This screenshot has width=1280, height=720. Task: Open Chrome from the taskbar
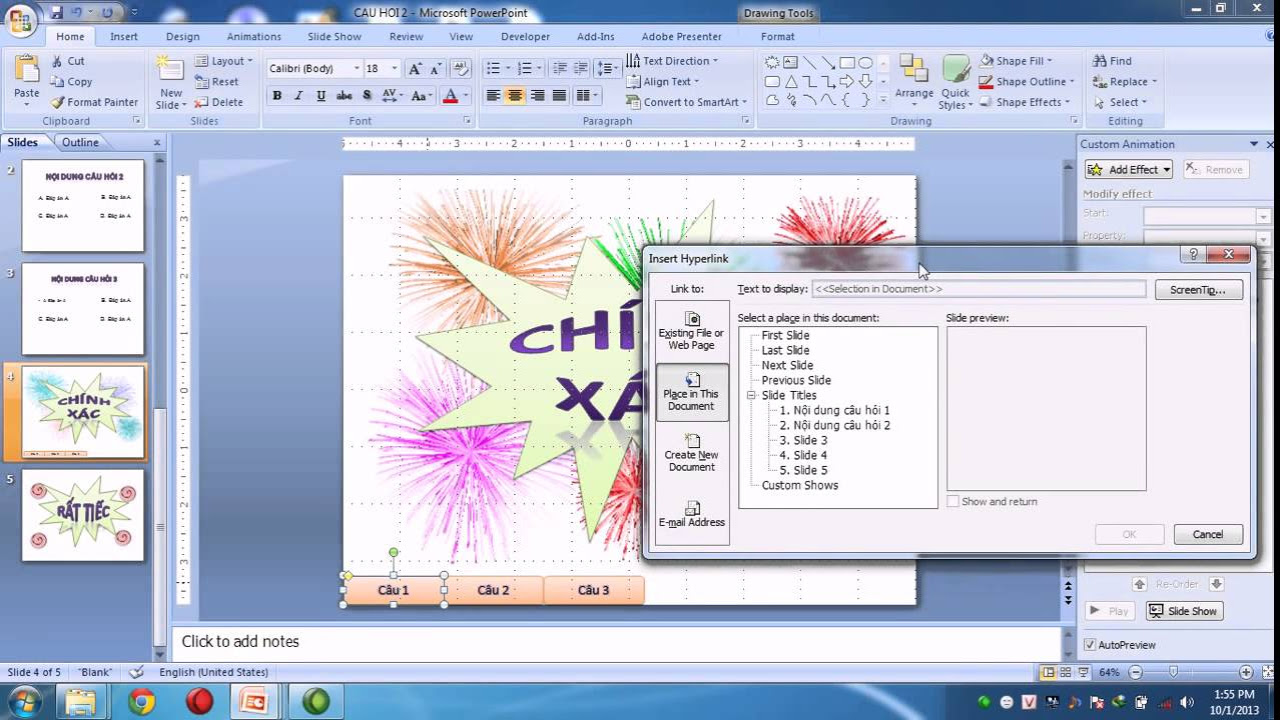(141, 702)
